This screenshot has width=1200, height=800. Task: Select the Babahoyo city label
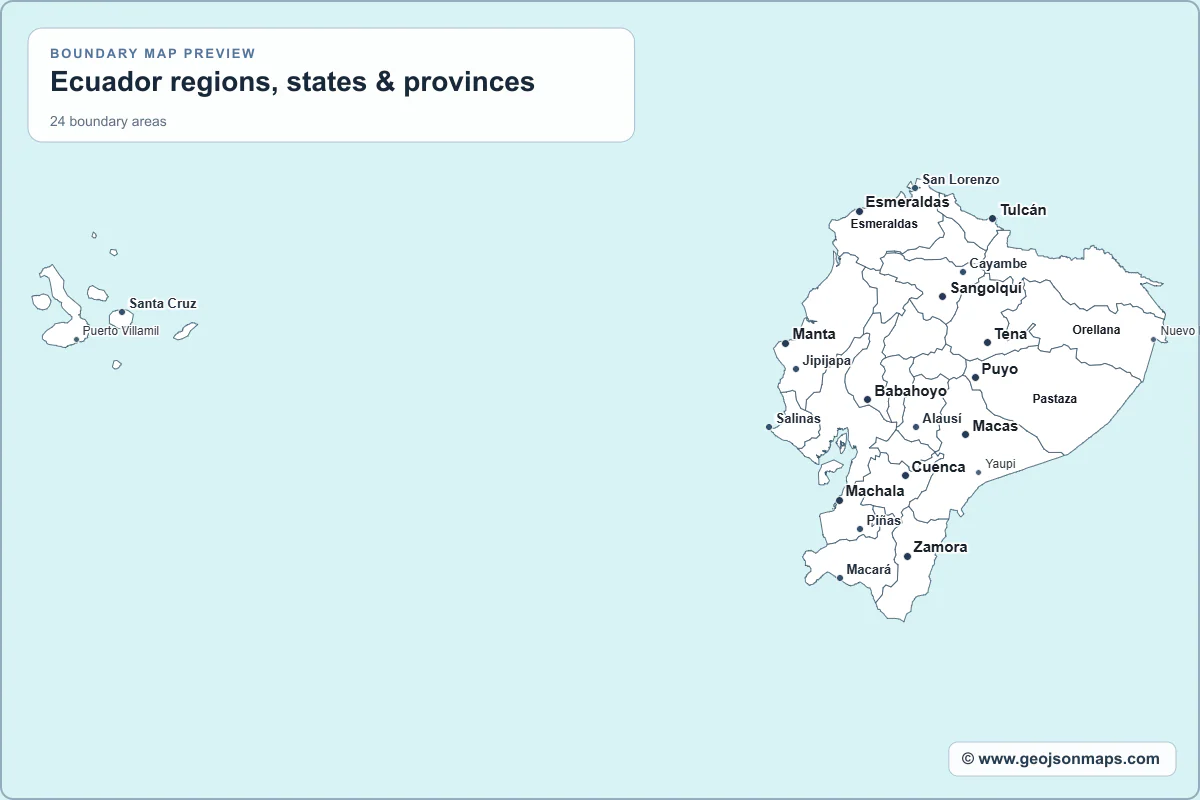click(x=910, y=391)
